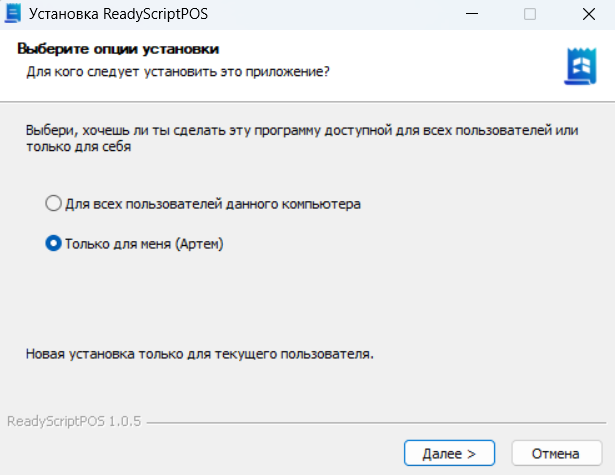Select "Только для меня (Артем)" radio button

pos(53,244)
